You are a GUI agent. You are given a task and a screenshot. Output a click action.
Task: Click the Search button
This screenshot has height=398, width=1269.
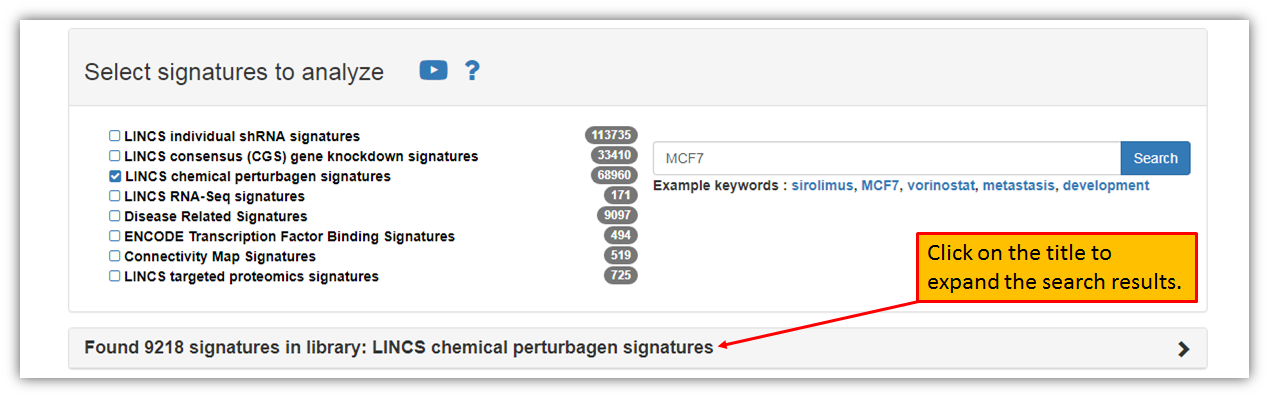1155,158
